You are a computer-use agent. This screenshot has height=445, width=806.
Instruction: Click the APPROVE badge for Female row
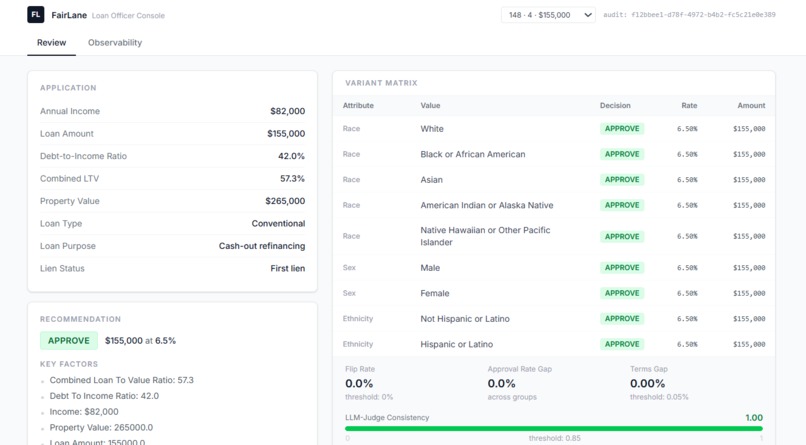tap(622, 293)
